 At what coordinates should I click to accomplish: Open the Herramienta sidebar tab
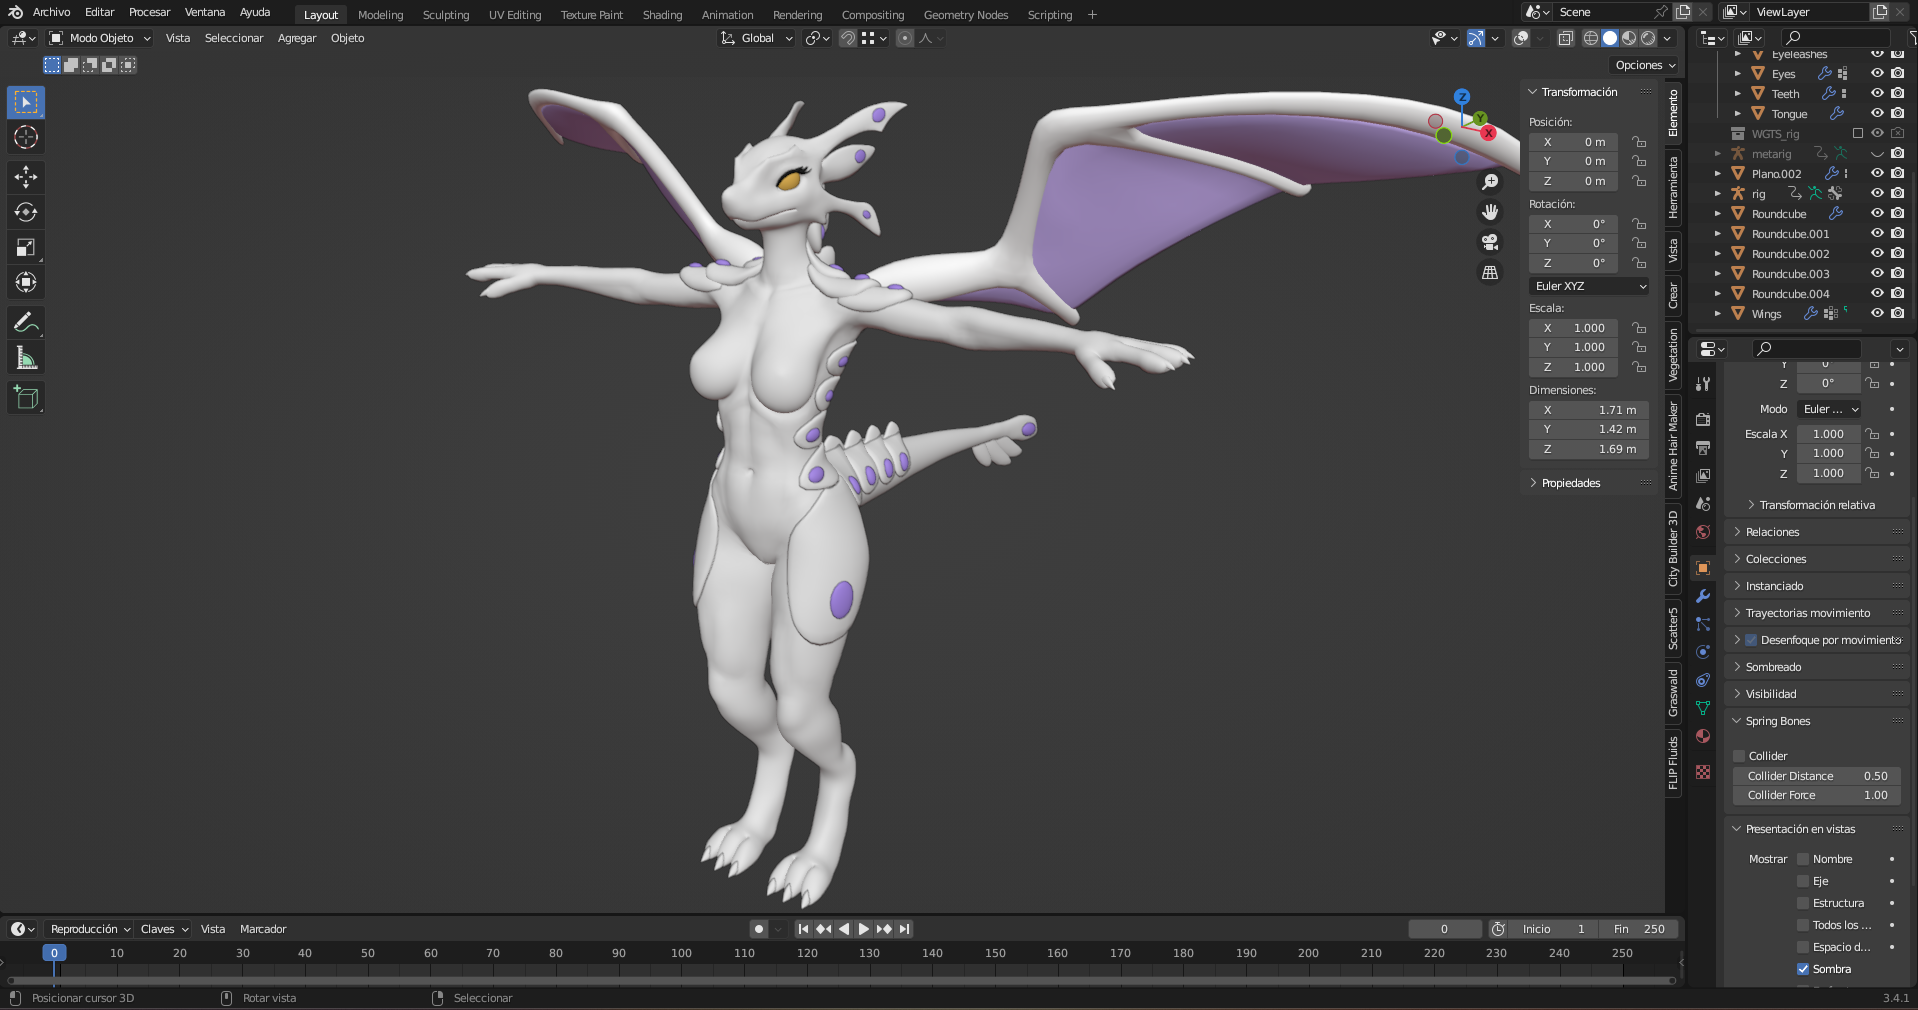tap(1673, 187)
